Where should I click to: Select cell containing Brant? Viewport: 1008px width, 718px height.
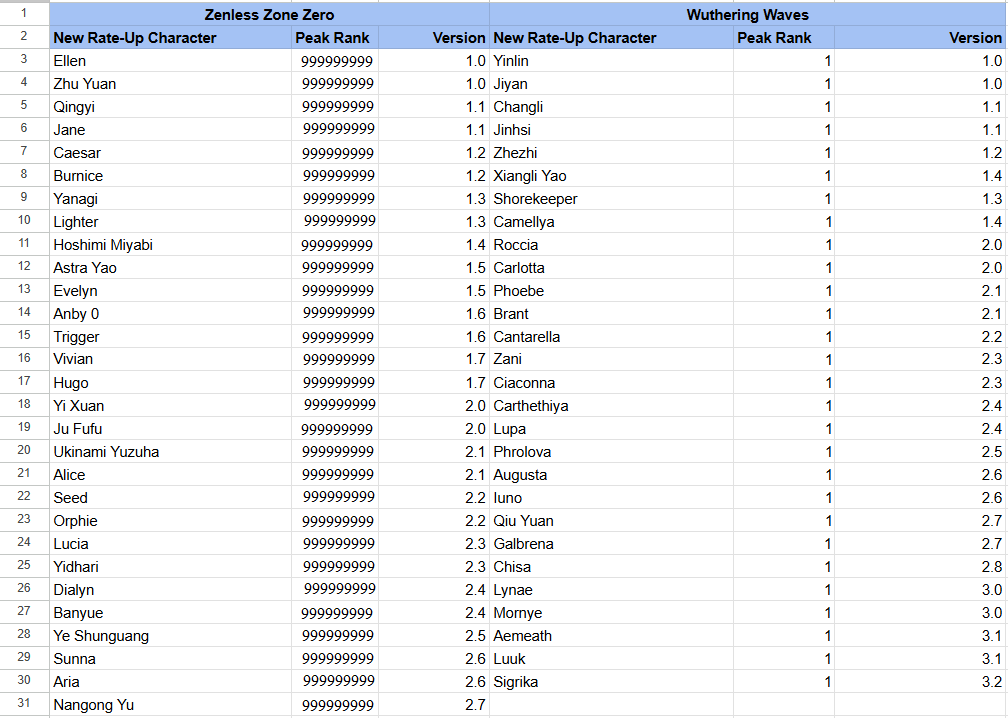611,314
